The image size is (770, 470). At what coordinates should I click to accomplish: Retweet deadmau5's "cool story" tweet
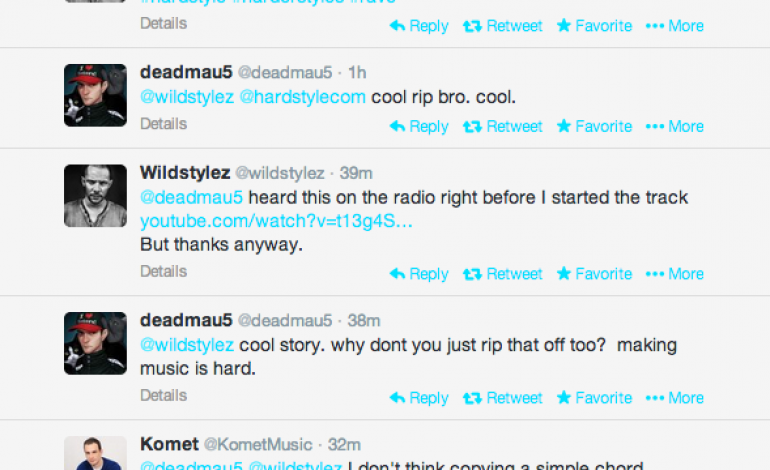click(x=503, y=398)
